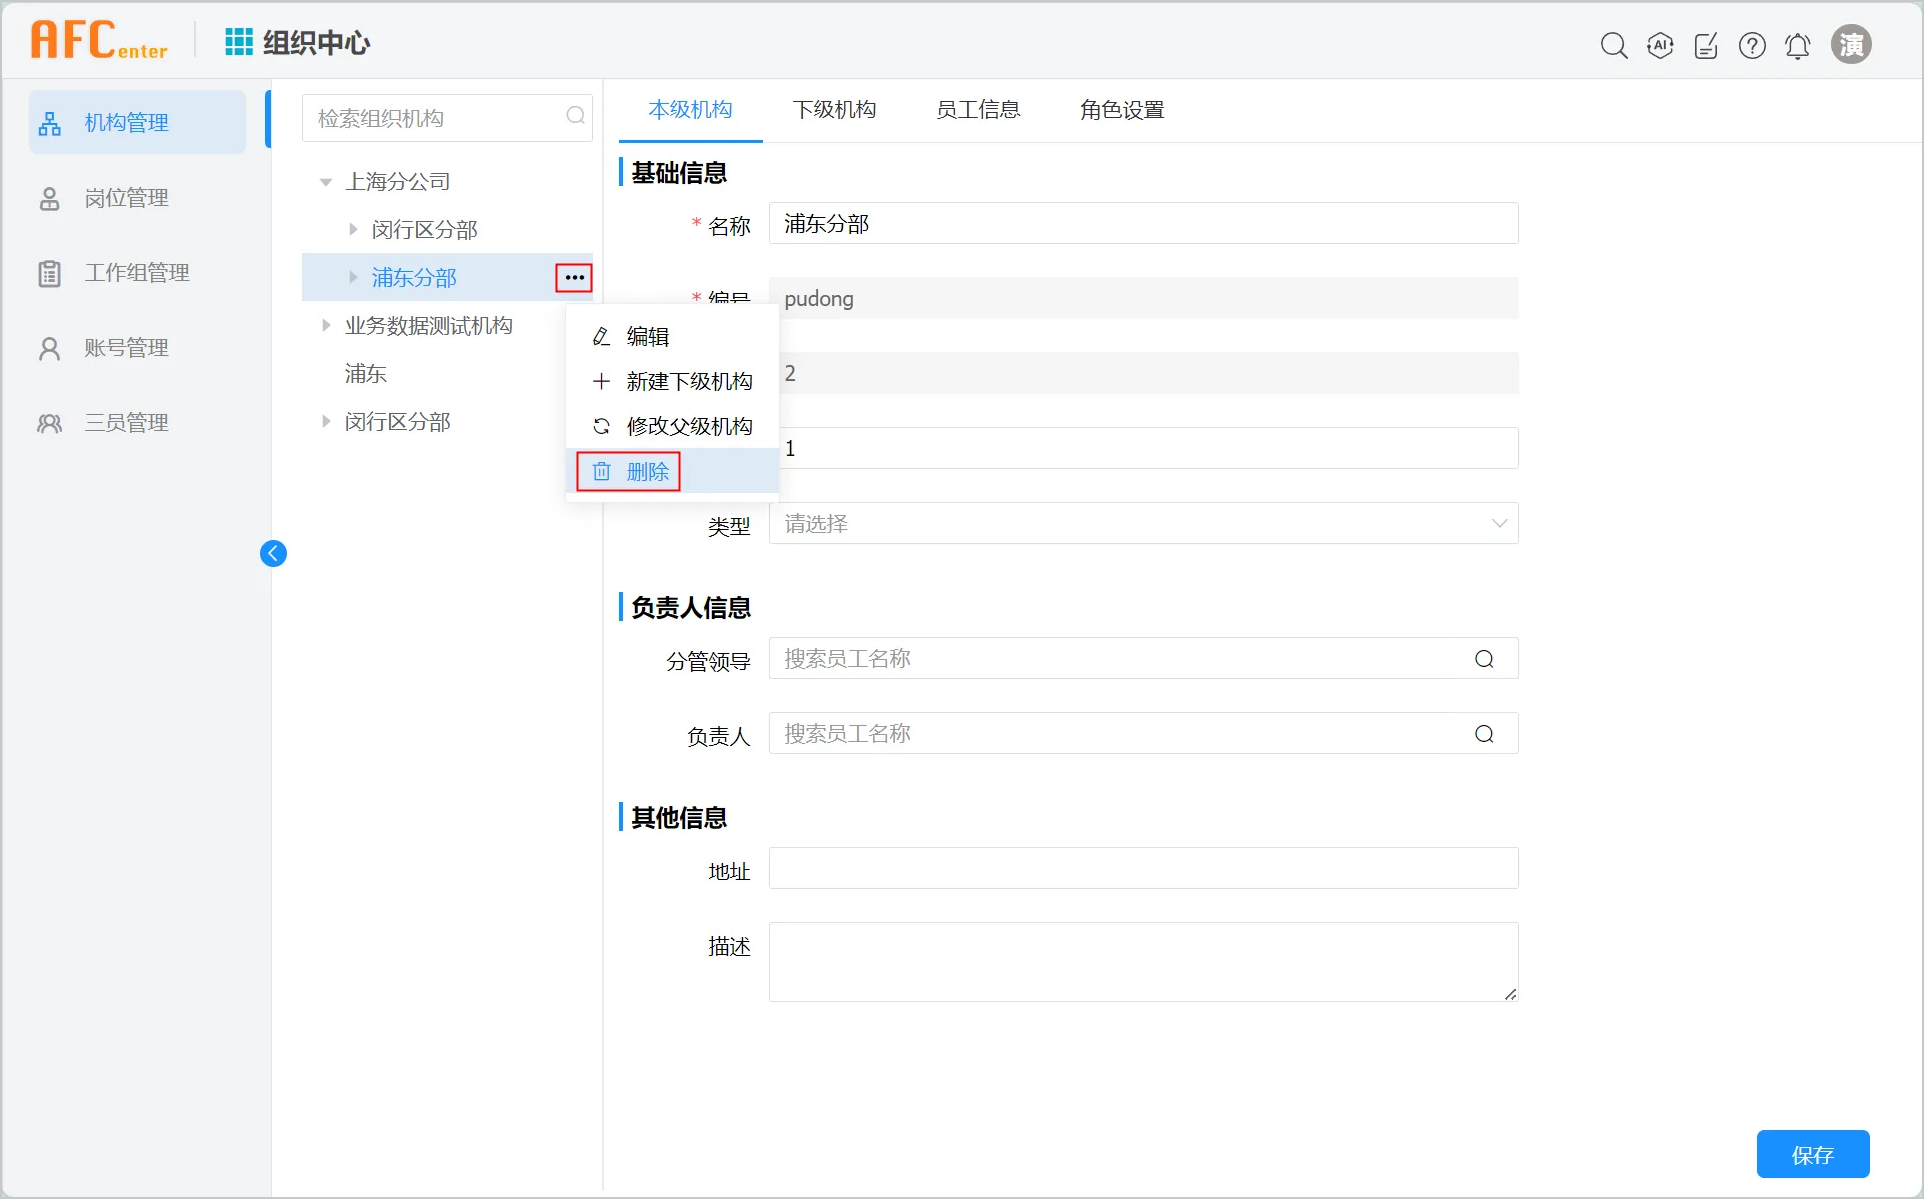Expand the 业务数据测试机构 tree node
1924x1199 pixels.
326,325
